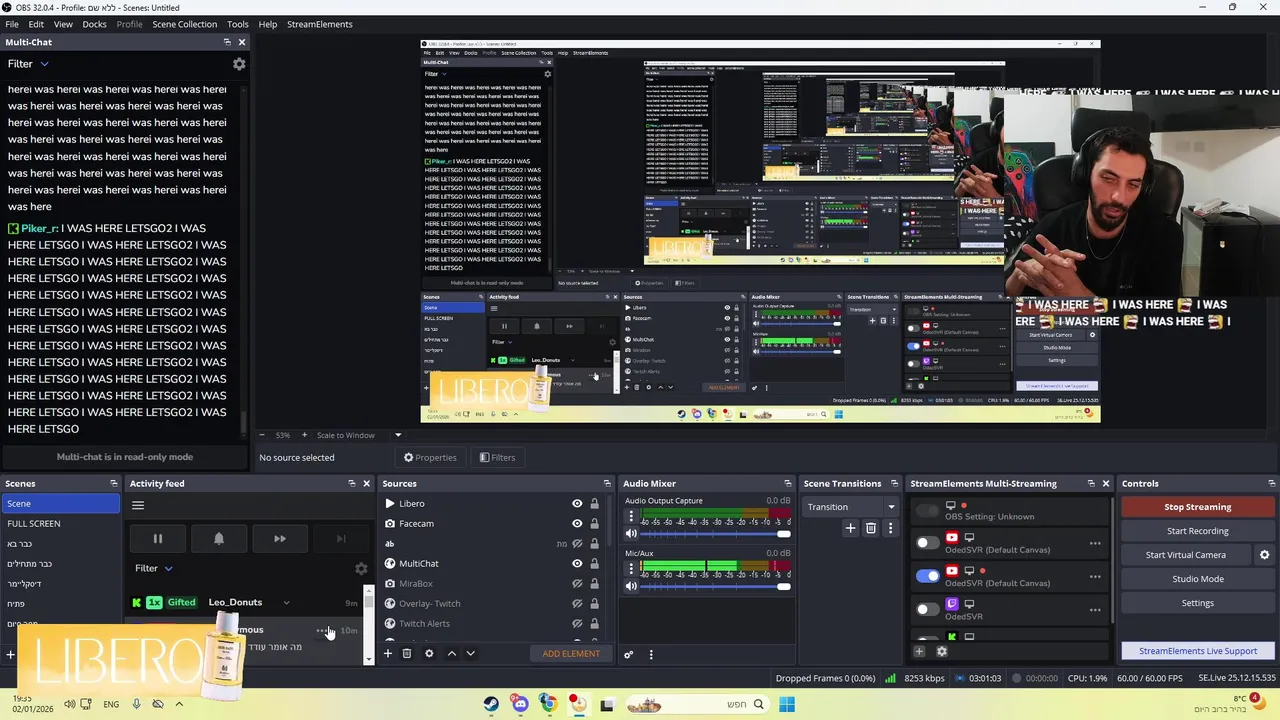Screen dimensions: 1280x720
Task: Open Docks menu
Action: pos(94,24)
